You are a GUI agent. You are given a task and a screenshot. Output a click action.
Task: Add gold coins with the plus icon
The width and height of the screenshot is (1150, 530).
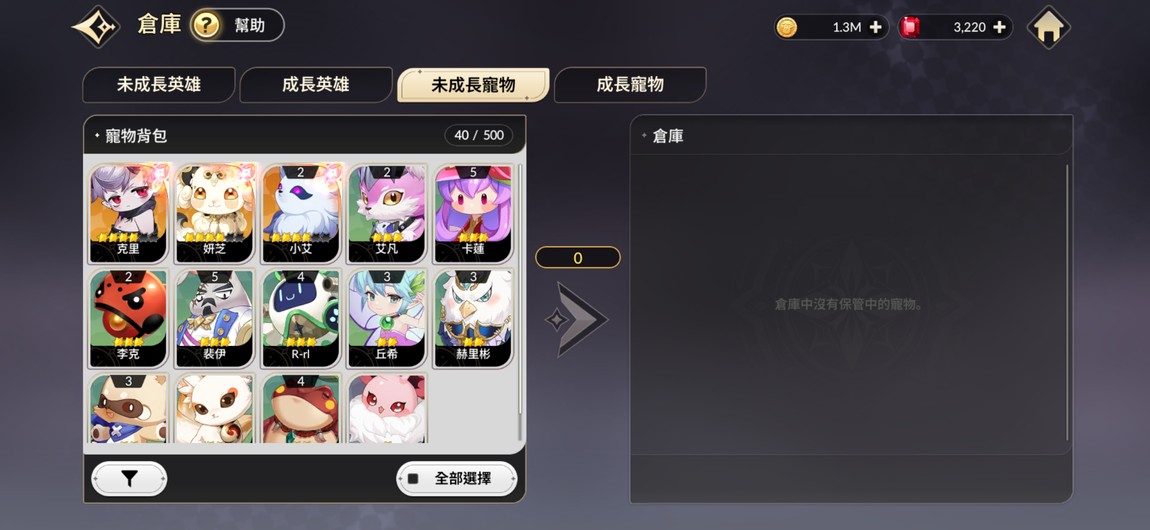coord(875,27)
